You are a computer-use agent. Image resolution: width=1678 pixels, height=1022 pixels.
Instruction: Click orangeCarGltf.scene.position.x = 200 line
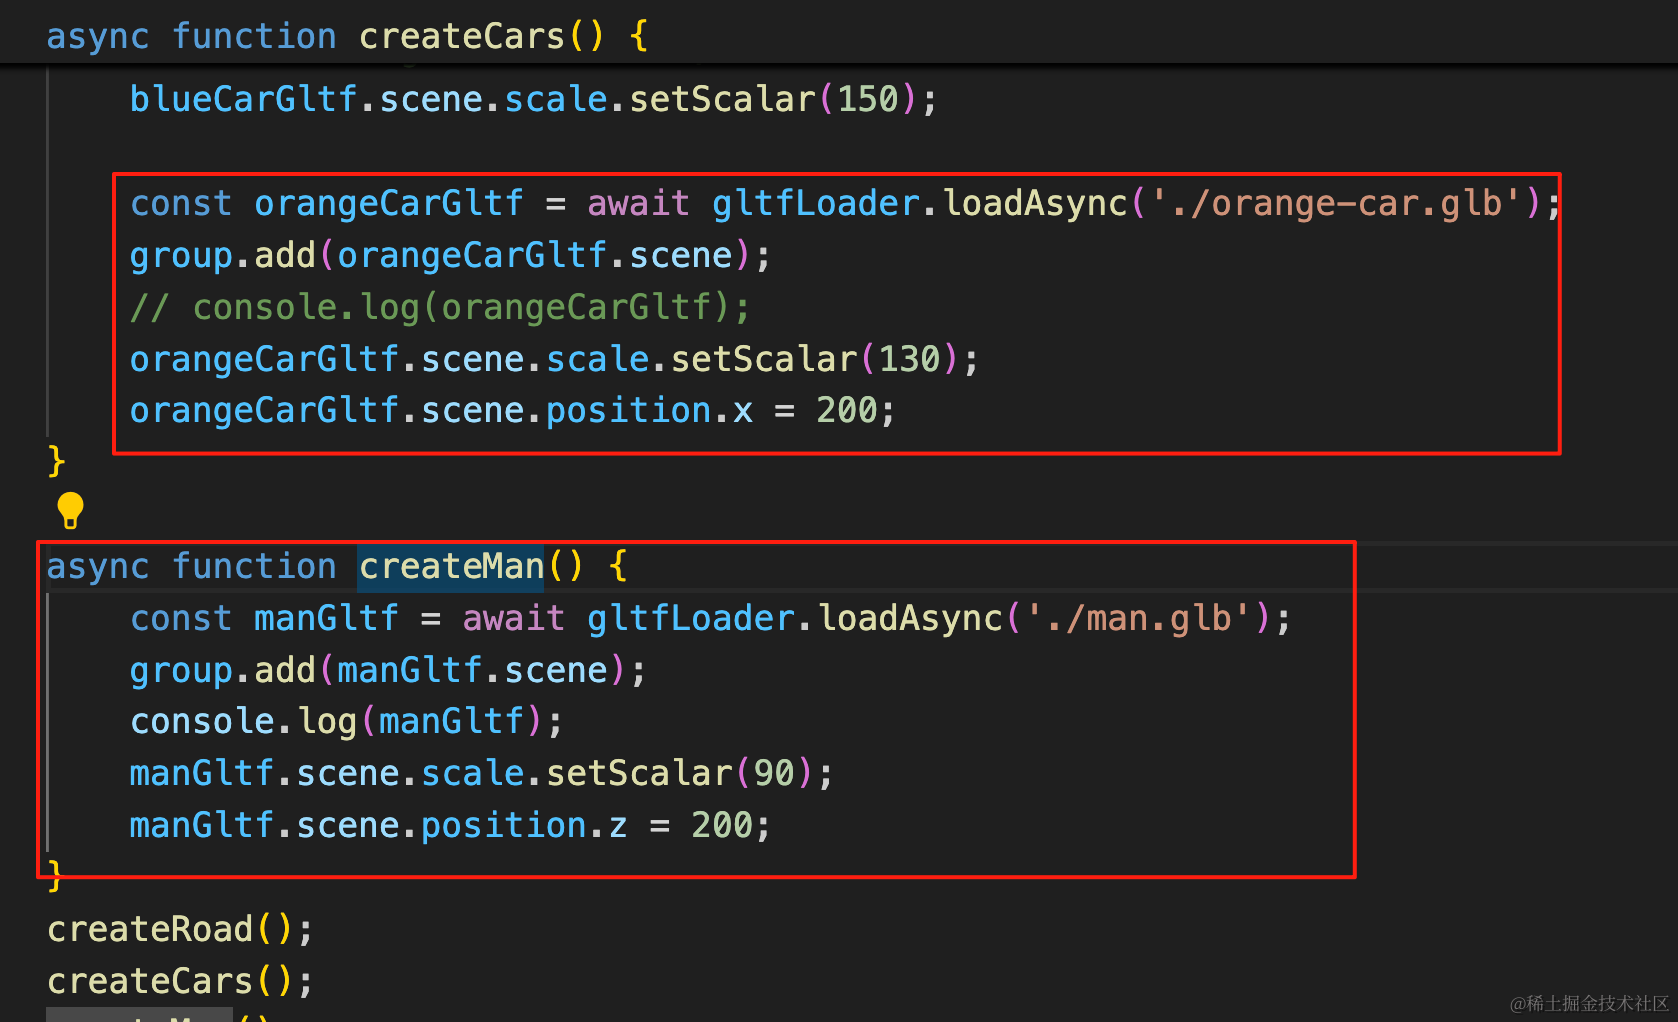tap(513, 411)
